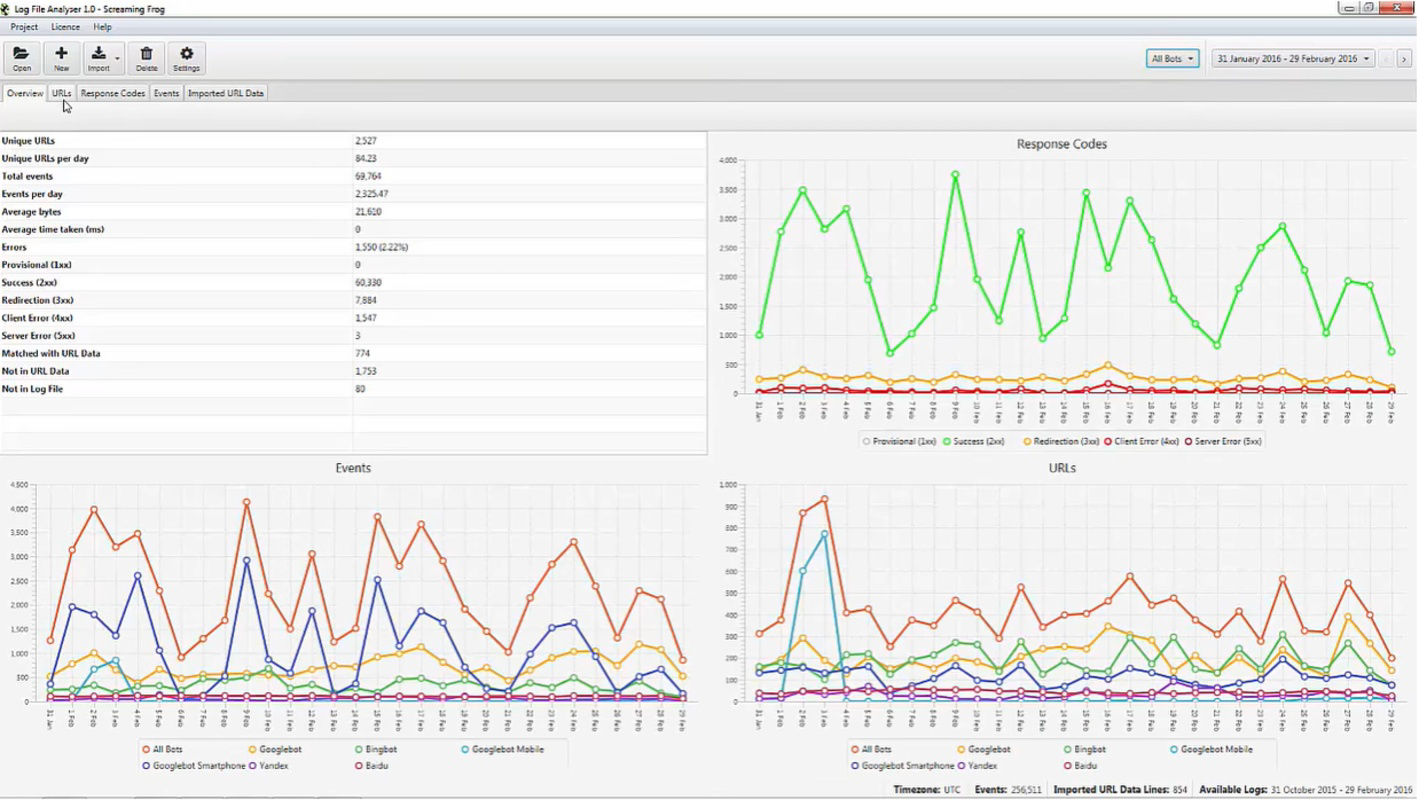Select the Total events row
The height and width of the screenshot is (800, 1419).
tap(353, 176)
